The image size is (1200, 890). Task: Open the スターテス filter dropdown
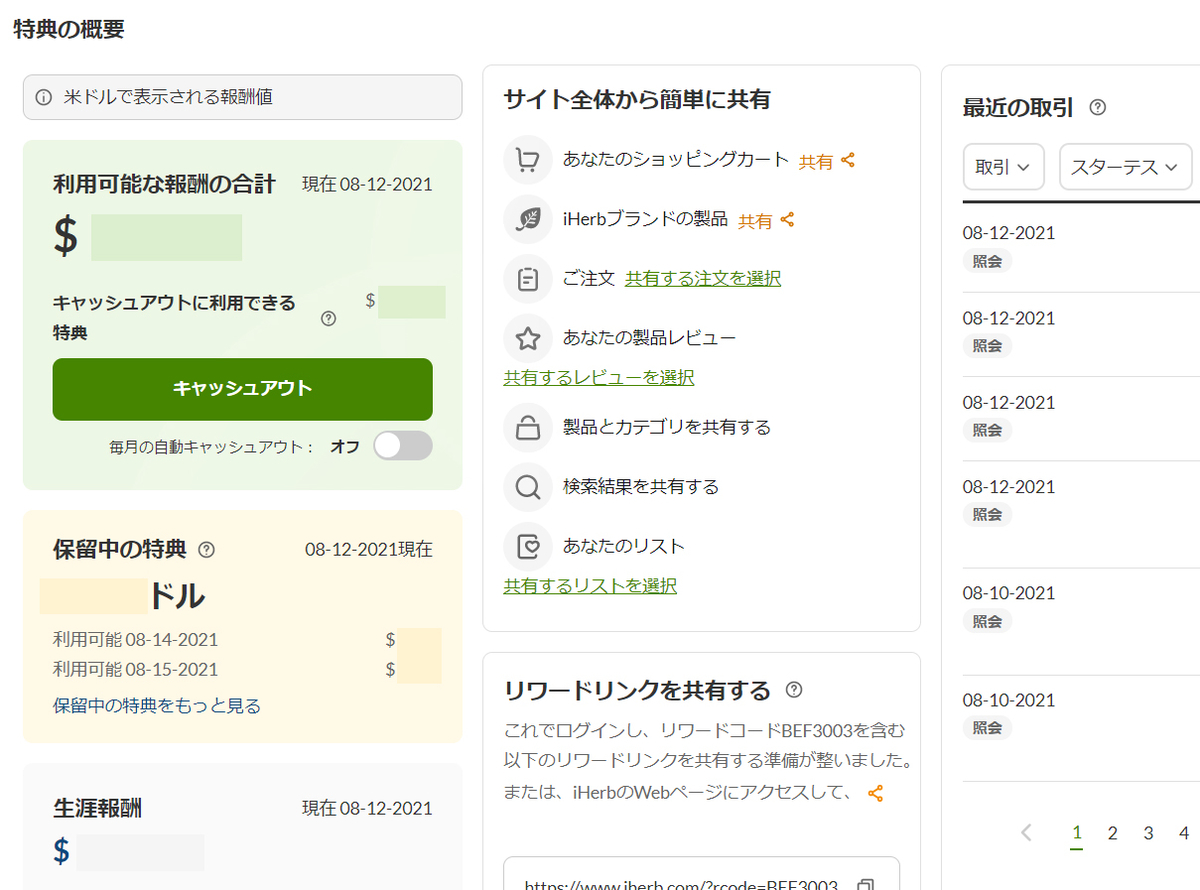tap(1125, 167)
